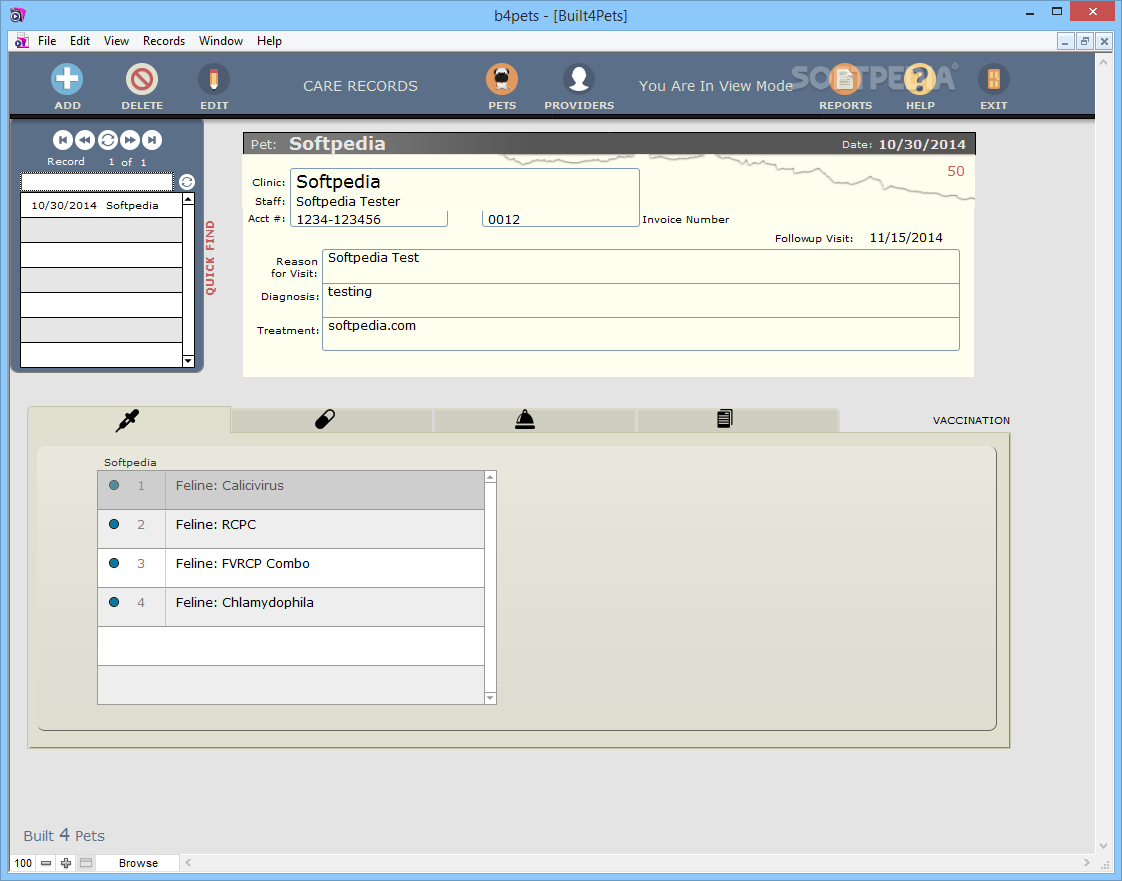Open the Records menu
The height and width of the screenshot is (881, 1122).
[164, 41]
